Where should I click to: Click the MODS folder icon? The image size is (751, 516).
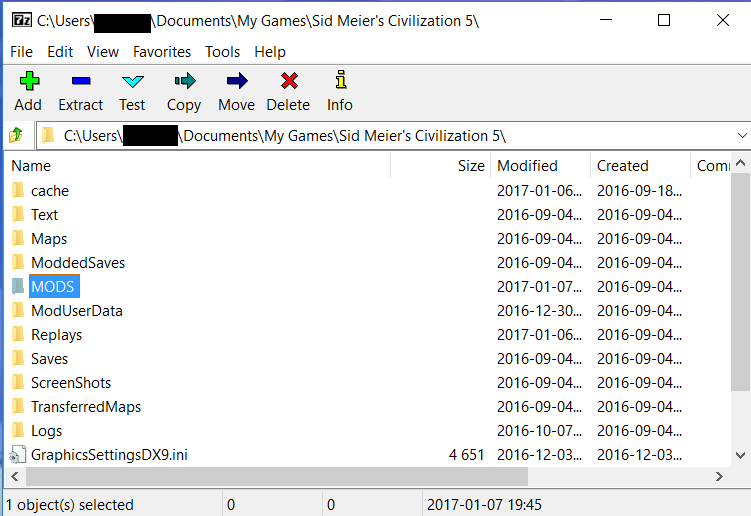(18, 286)
